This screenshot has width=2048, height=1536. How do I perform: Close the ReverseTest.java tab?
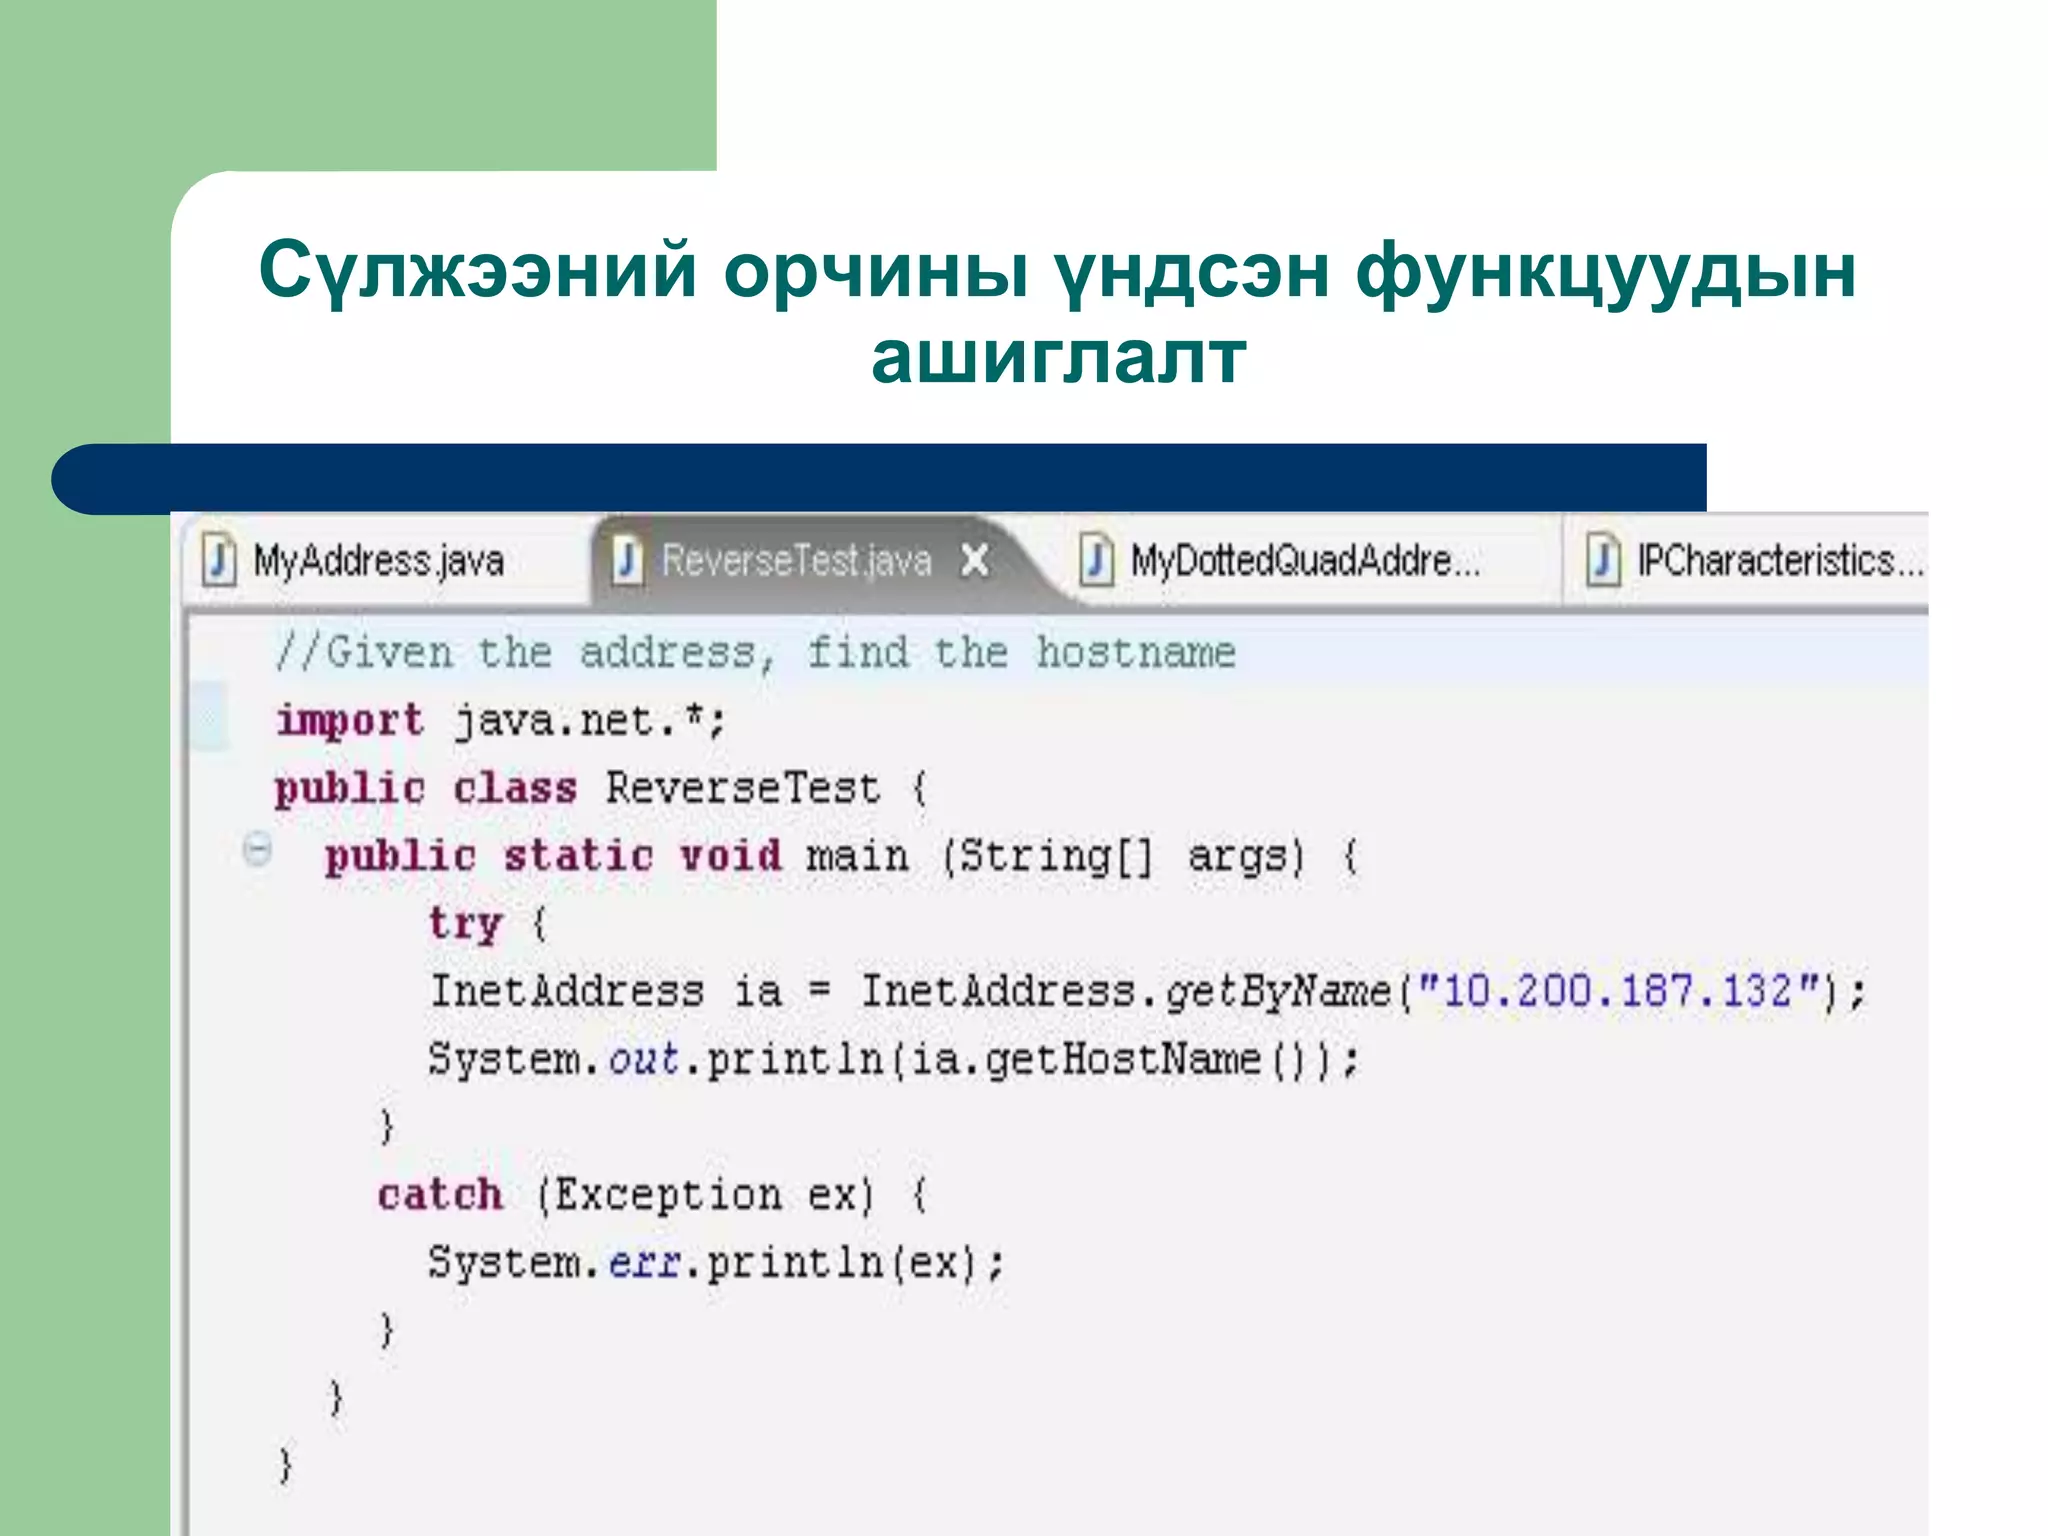pos(974,560)
